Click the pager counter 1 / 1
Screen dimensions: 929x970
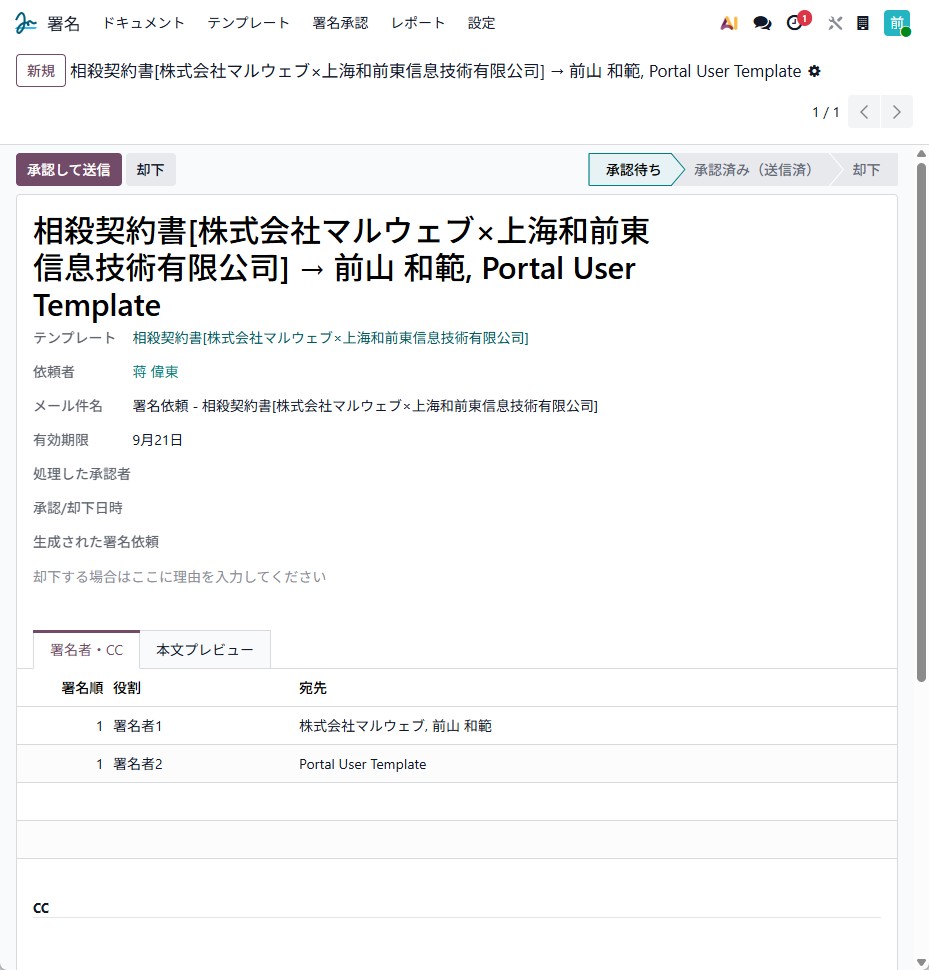point(826,112)
